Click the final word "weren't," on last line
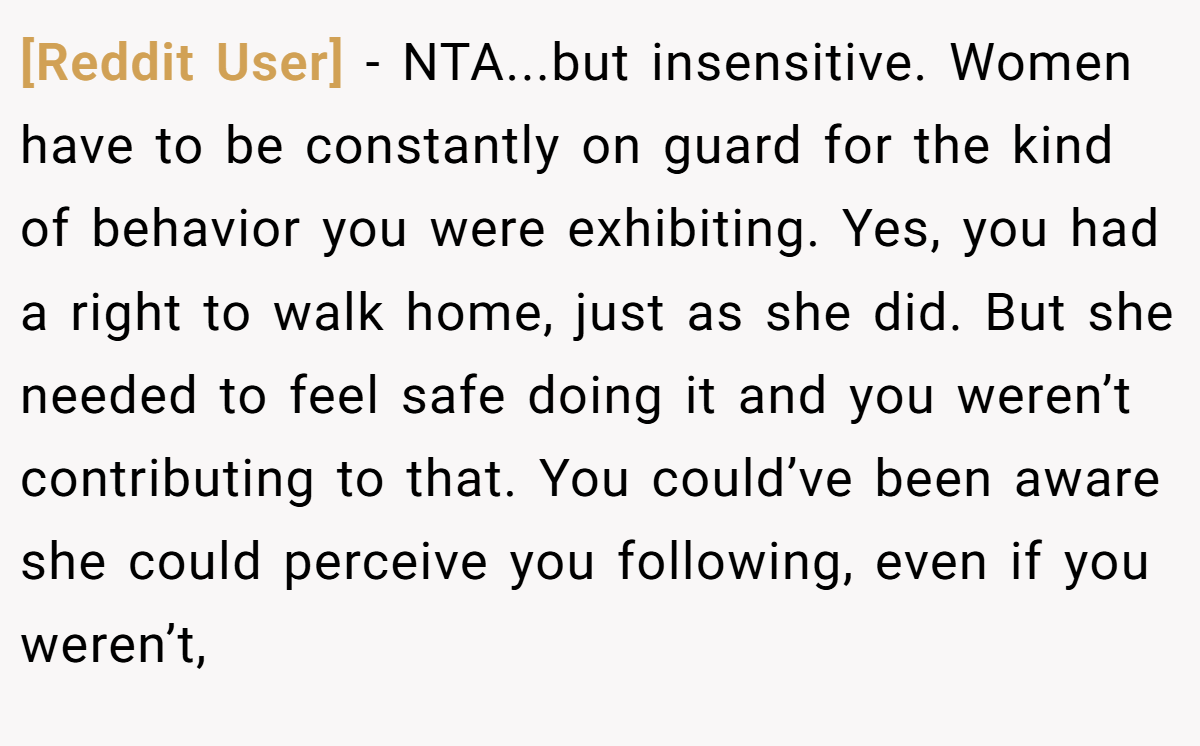Viewport: 1200px width, 746px height. [x=113, y=646]
